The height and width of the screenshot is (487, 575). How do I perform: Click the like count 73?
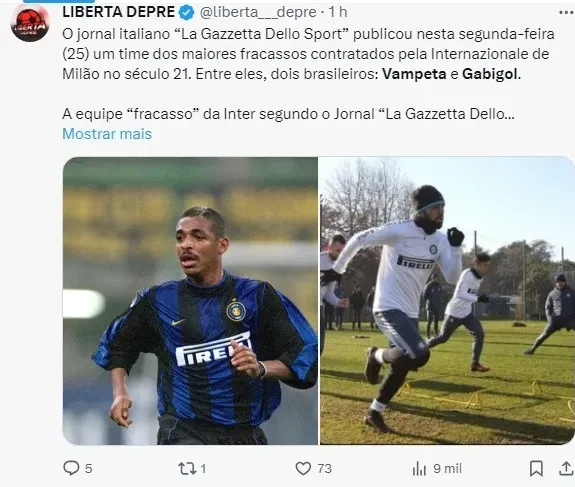pos(325,469)
